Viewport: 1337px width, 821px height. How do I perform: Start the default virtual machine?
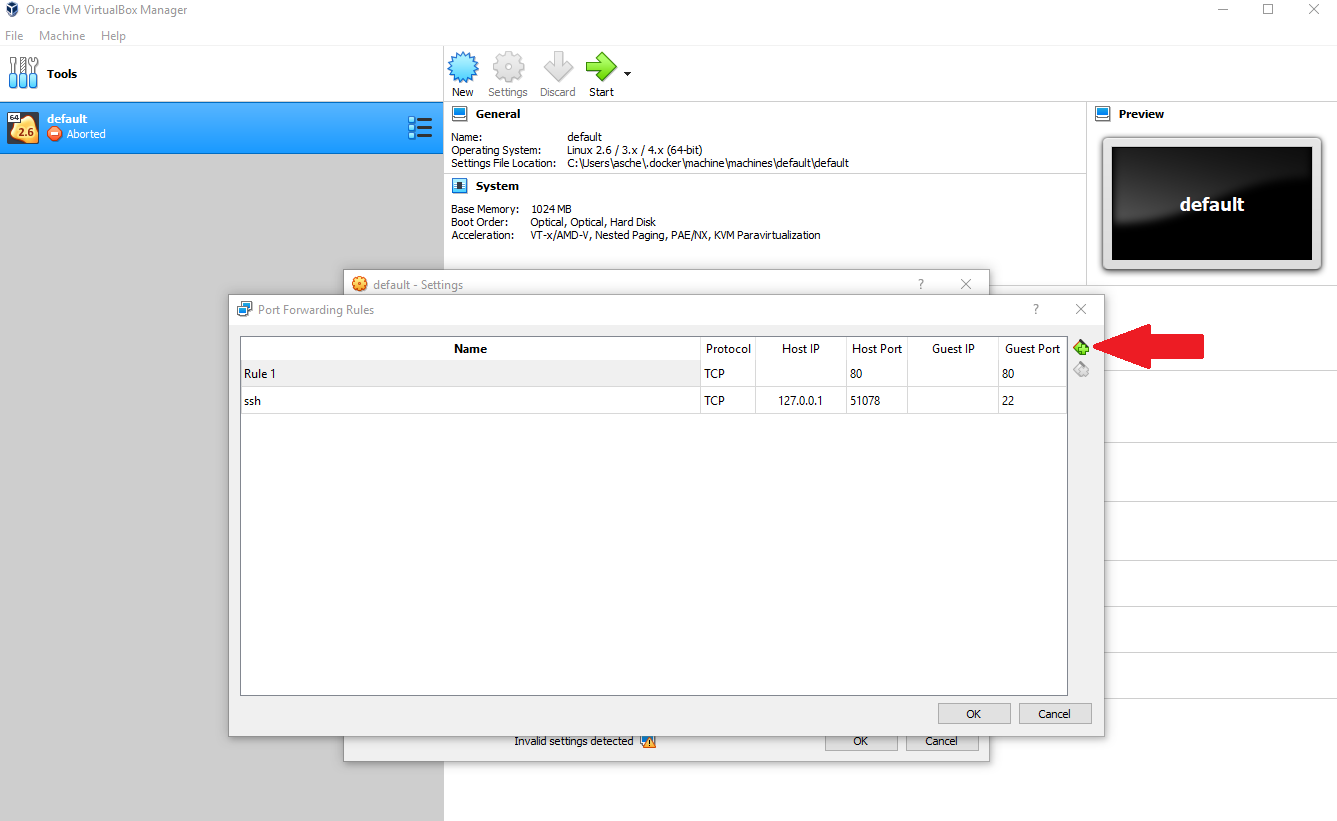pos(601,75)
